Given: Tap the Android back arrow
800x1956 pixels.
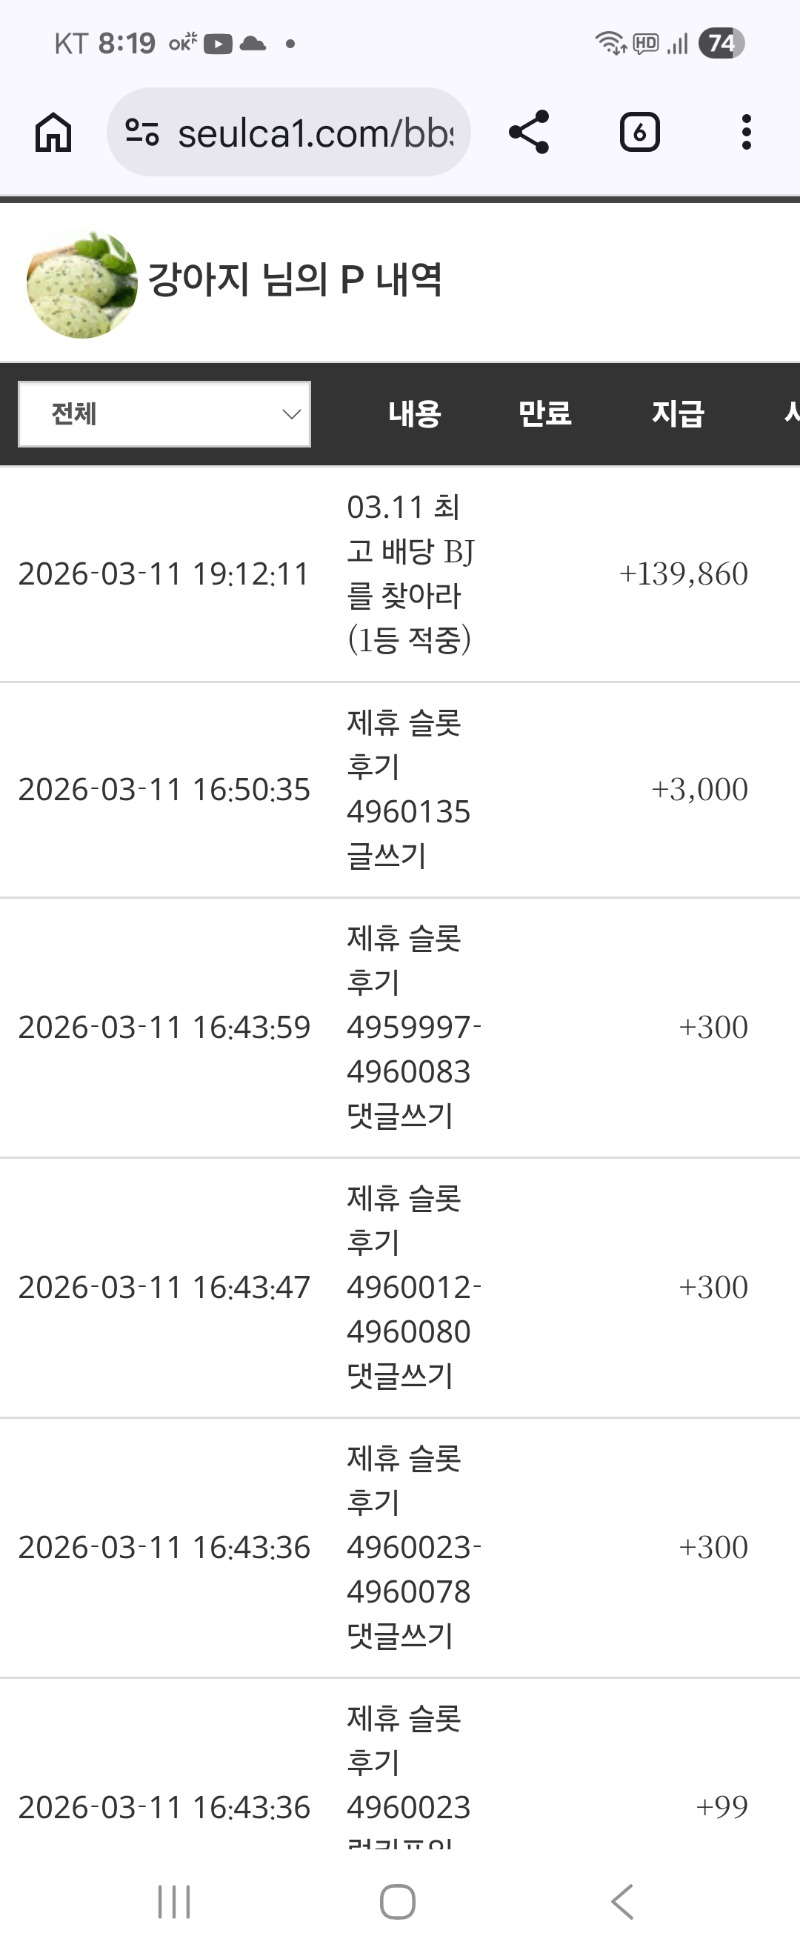Looking at the screenshot, I should [622, 1901].
